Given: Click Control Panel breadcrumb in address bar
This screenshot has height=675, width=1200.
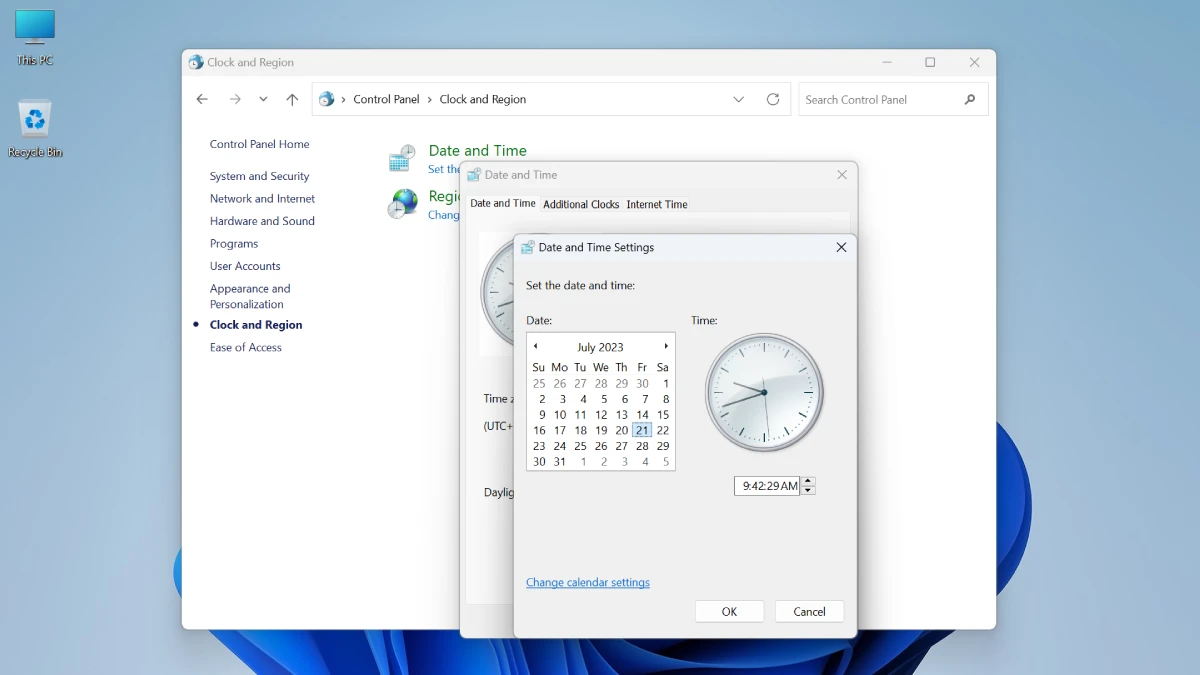Looking at the screenshot, I should 386,99.
